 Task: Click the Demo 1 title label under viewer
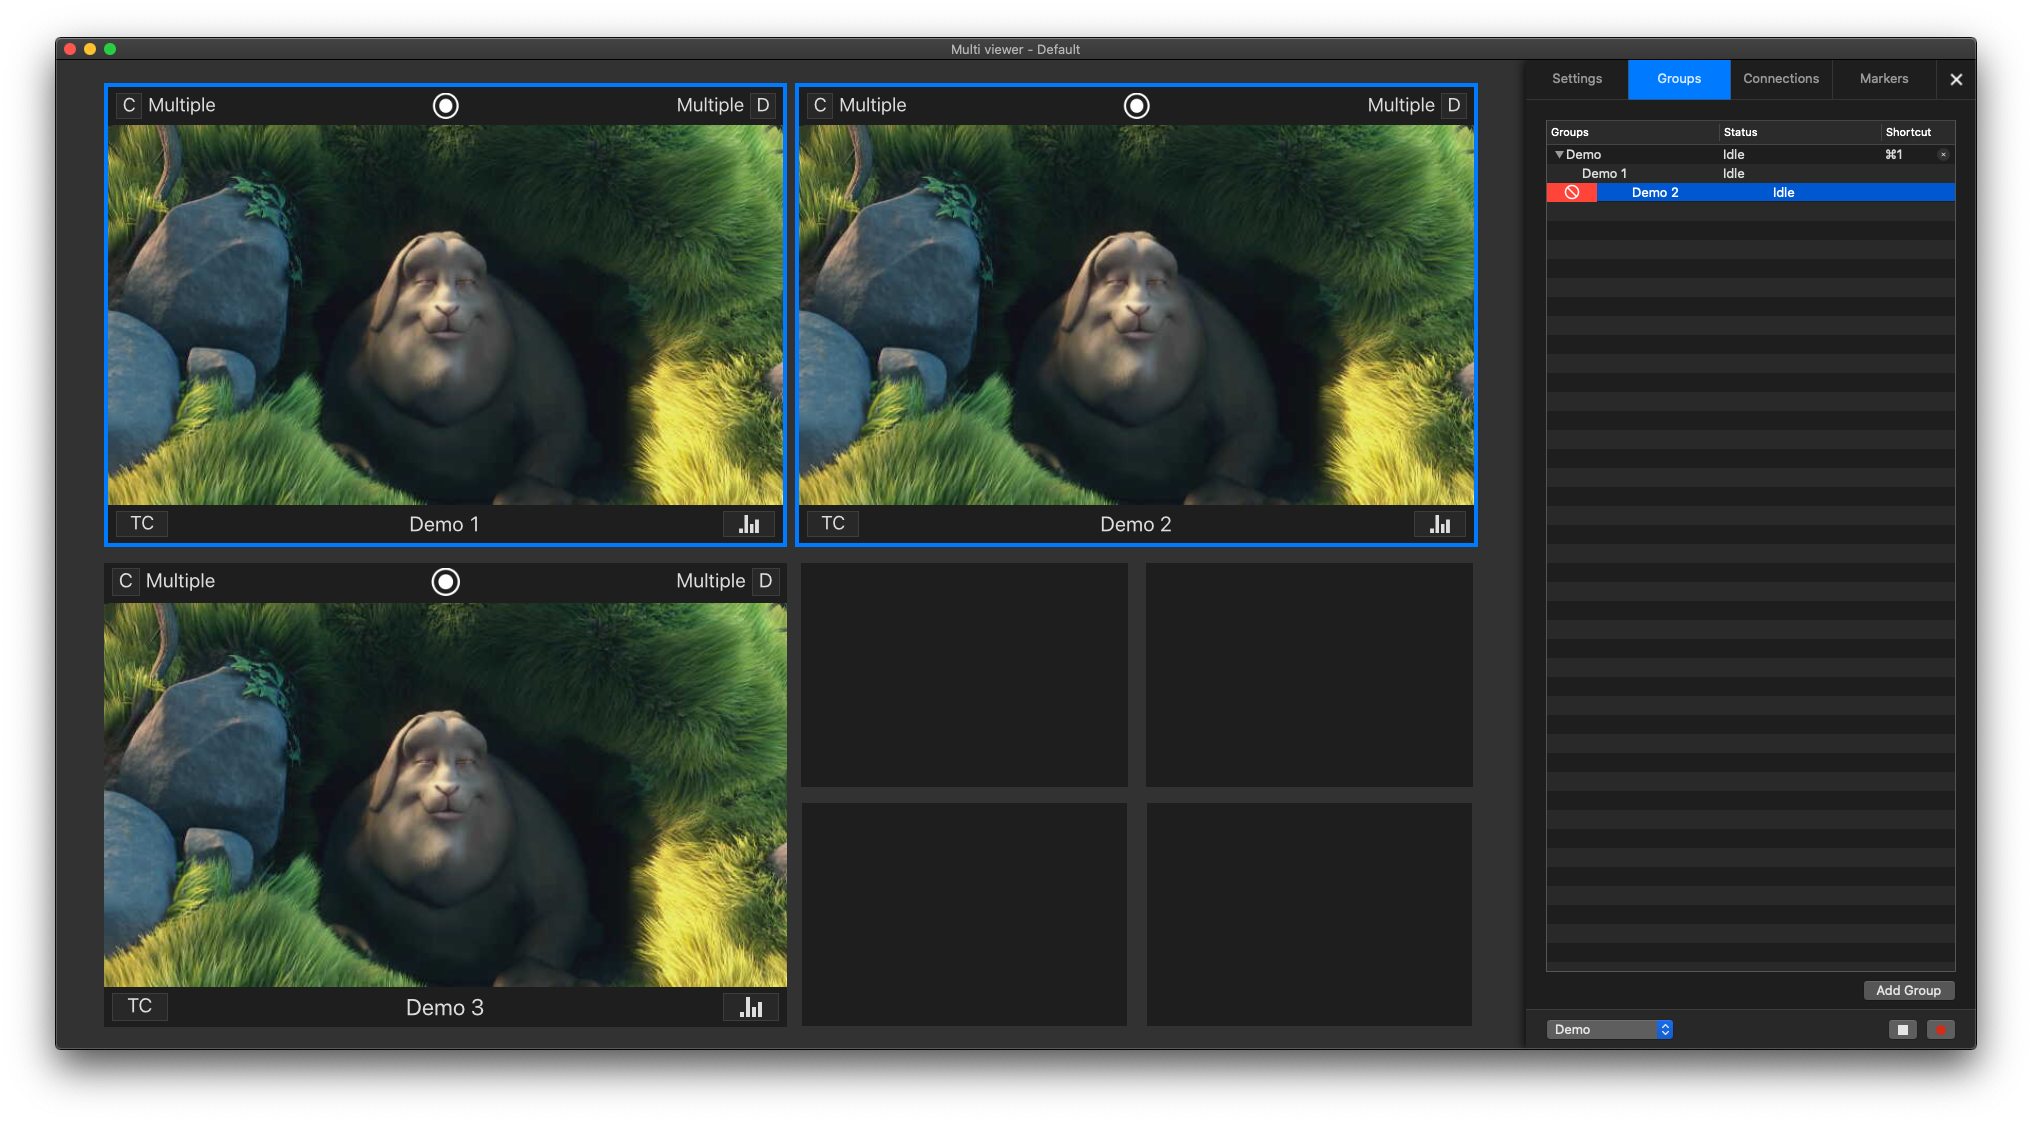click(444, 525)
